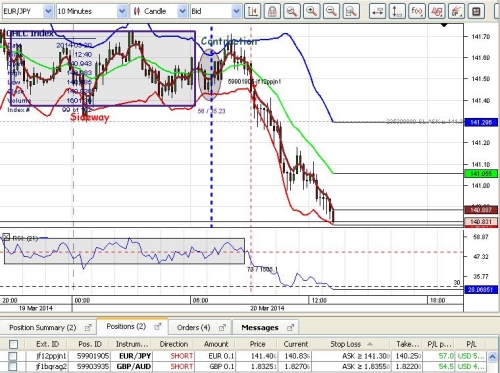This screenshot has height=373, width=500.
Task: Toggle the chart lock padlock icon
Action: 272,11
